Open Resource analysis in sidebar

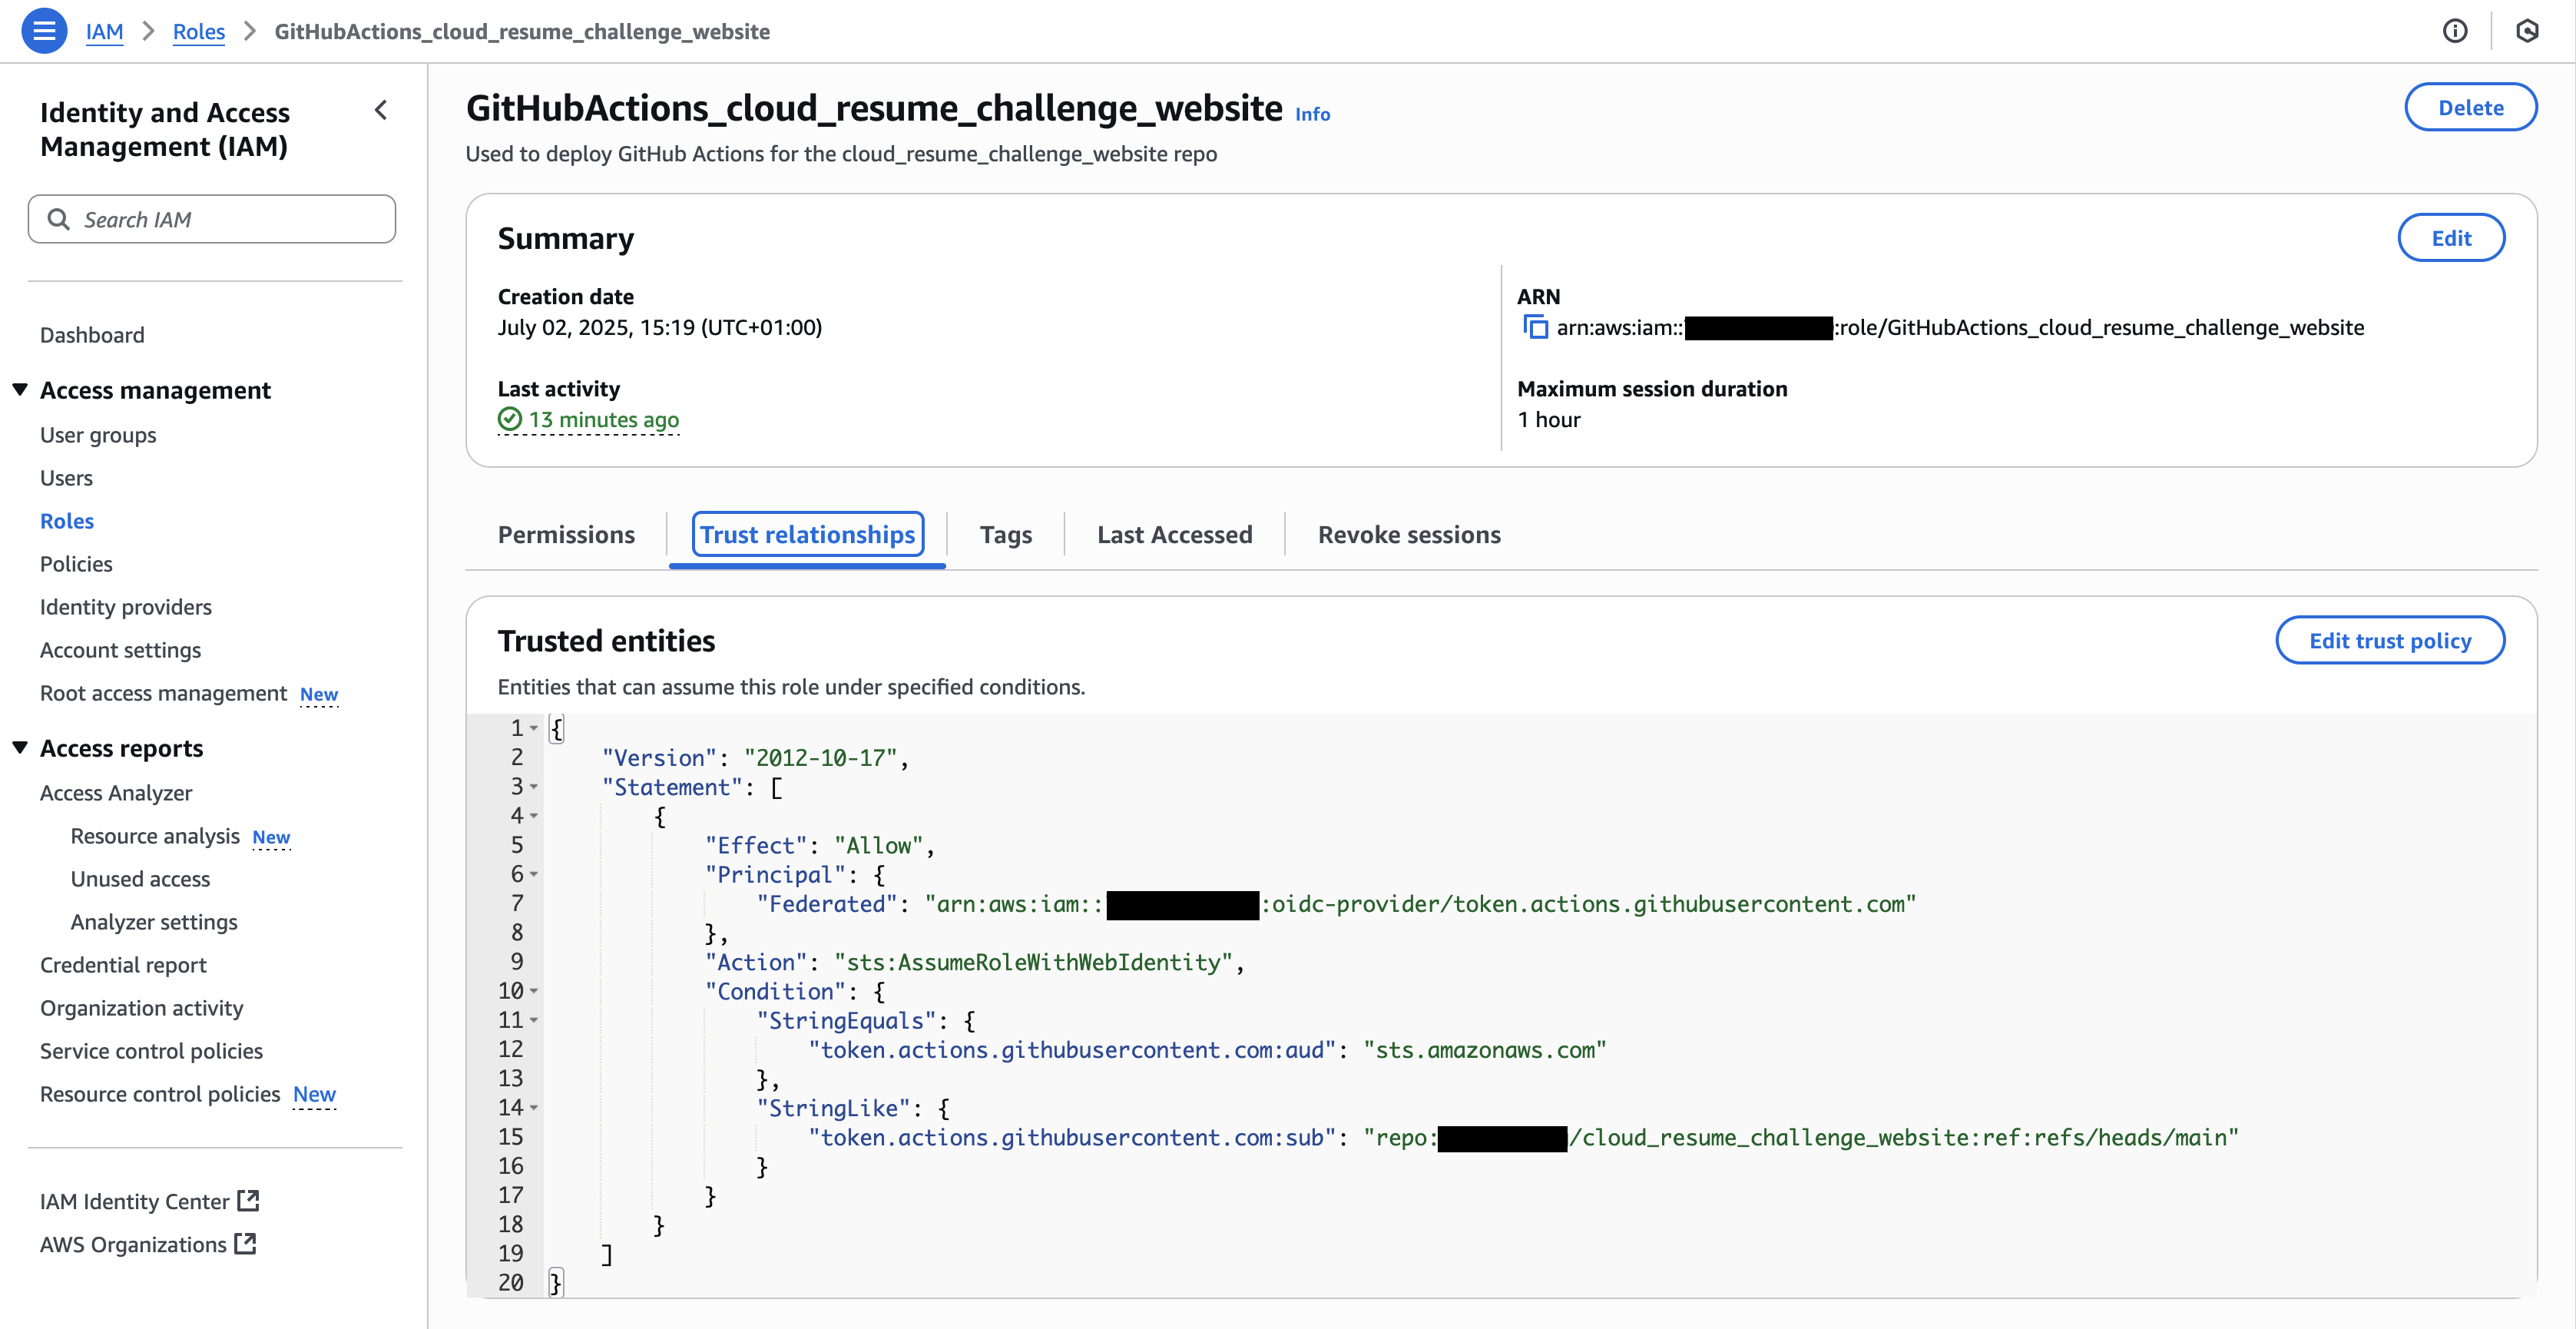155,836
